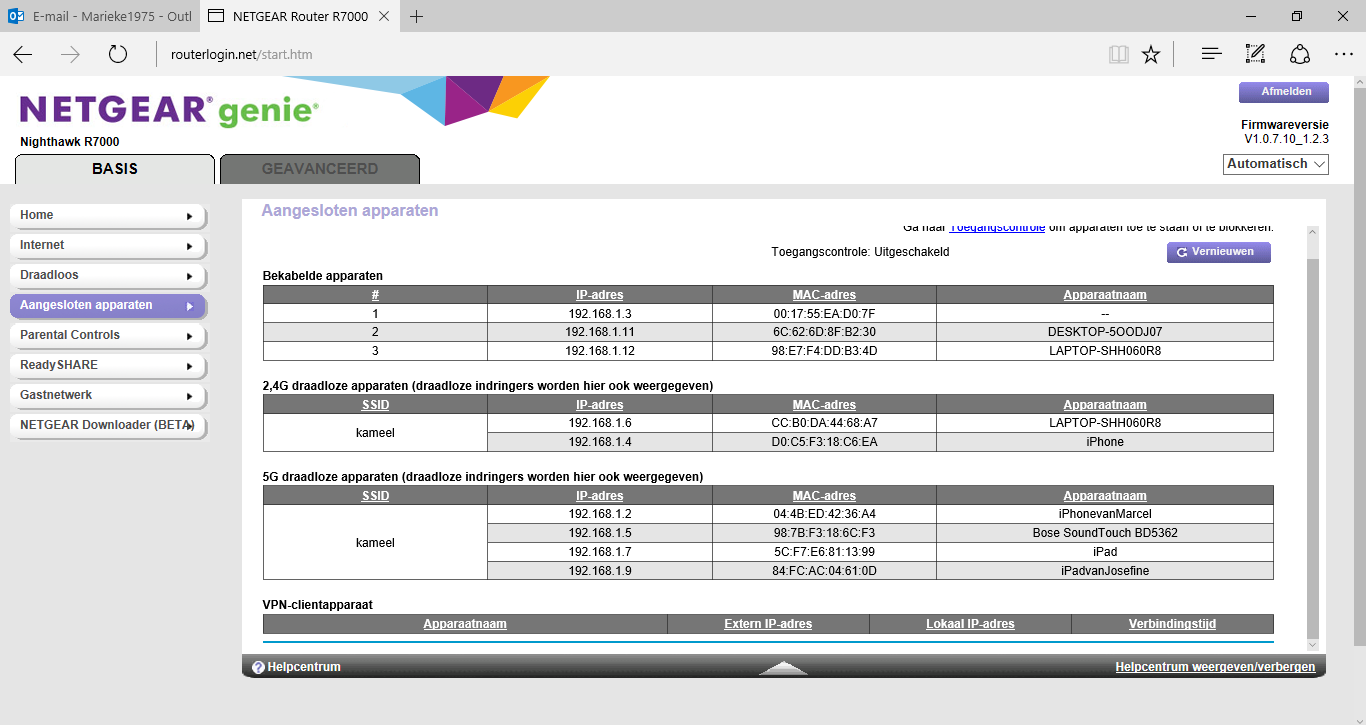This screenshot has width=1366, height=725.
Task: Click the Aangesloten apparaten page heading
Action: (x=350, y=211)
